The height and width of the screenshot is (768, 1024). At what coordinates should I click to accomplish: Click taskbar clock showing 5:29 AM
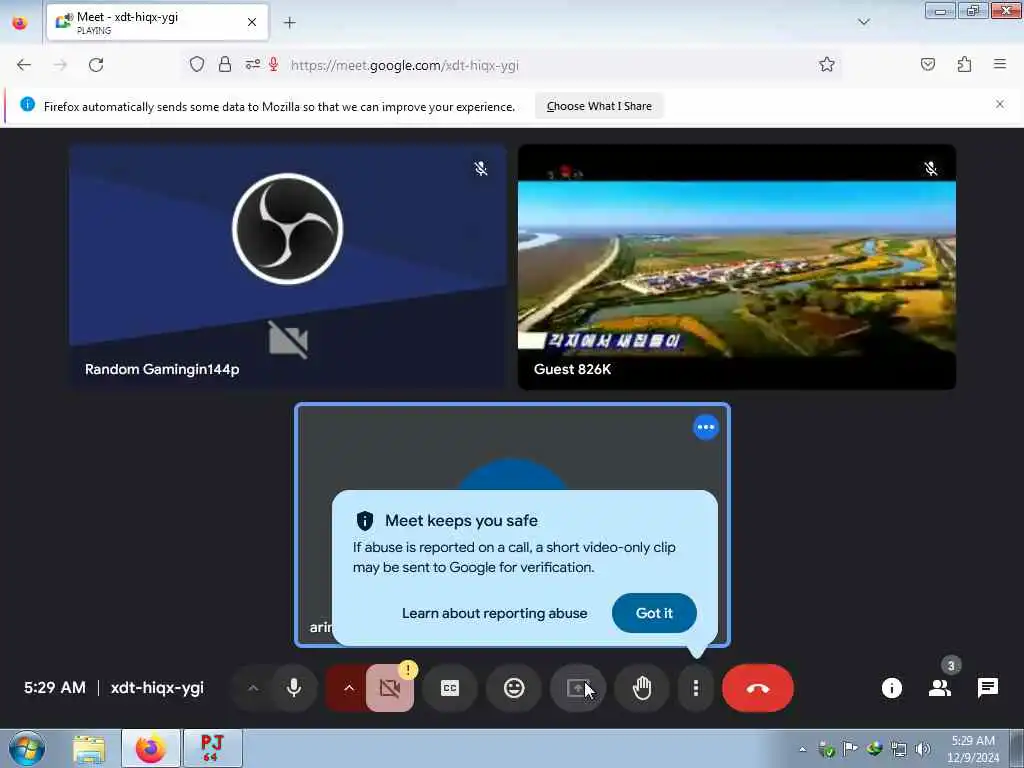point(973,748)
